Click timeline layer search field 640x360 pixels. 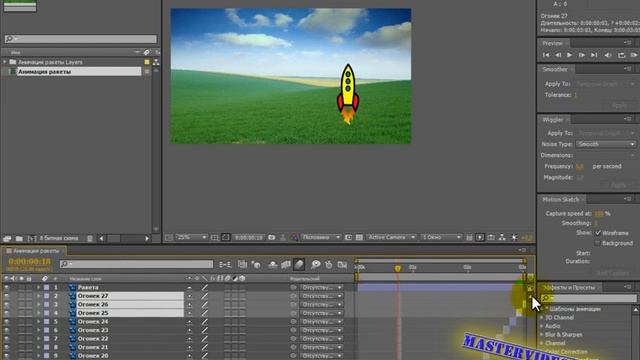pyautogui.click(x=136, y=264)
